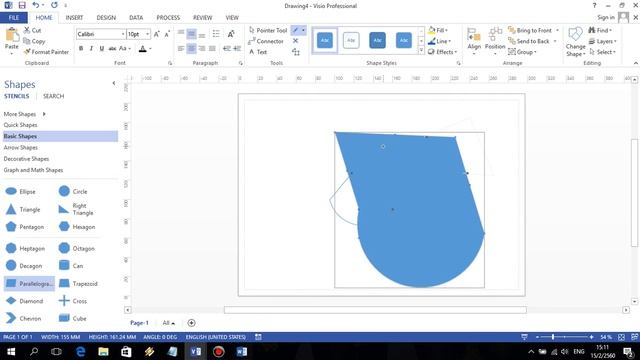Click Sign in link
The width and height of the screenshot is (640, 360).
tap(606, 17)
